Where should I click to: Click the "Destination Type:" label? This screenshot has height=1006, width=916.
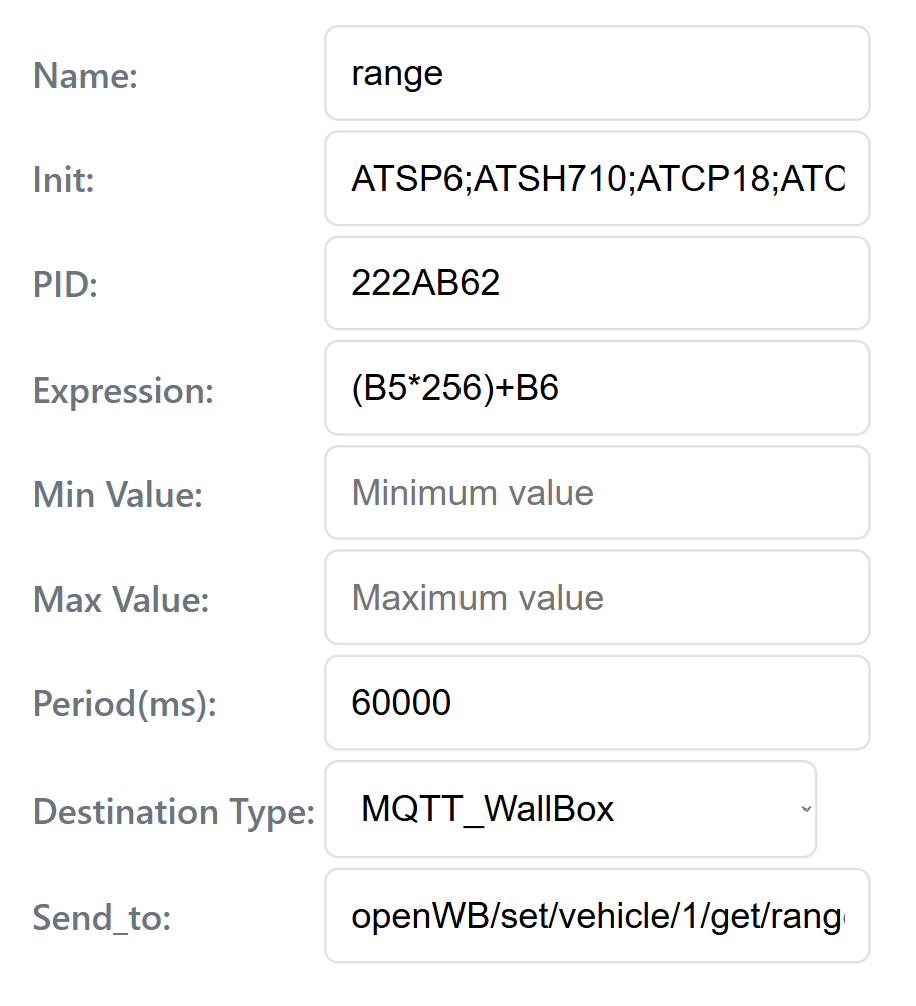click(x=174, y=811)
